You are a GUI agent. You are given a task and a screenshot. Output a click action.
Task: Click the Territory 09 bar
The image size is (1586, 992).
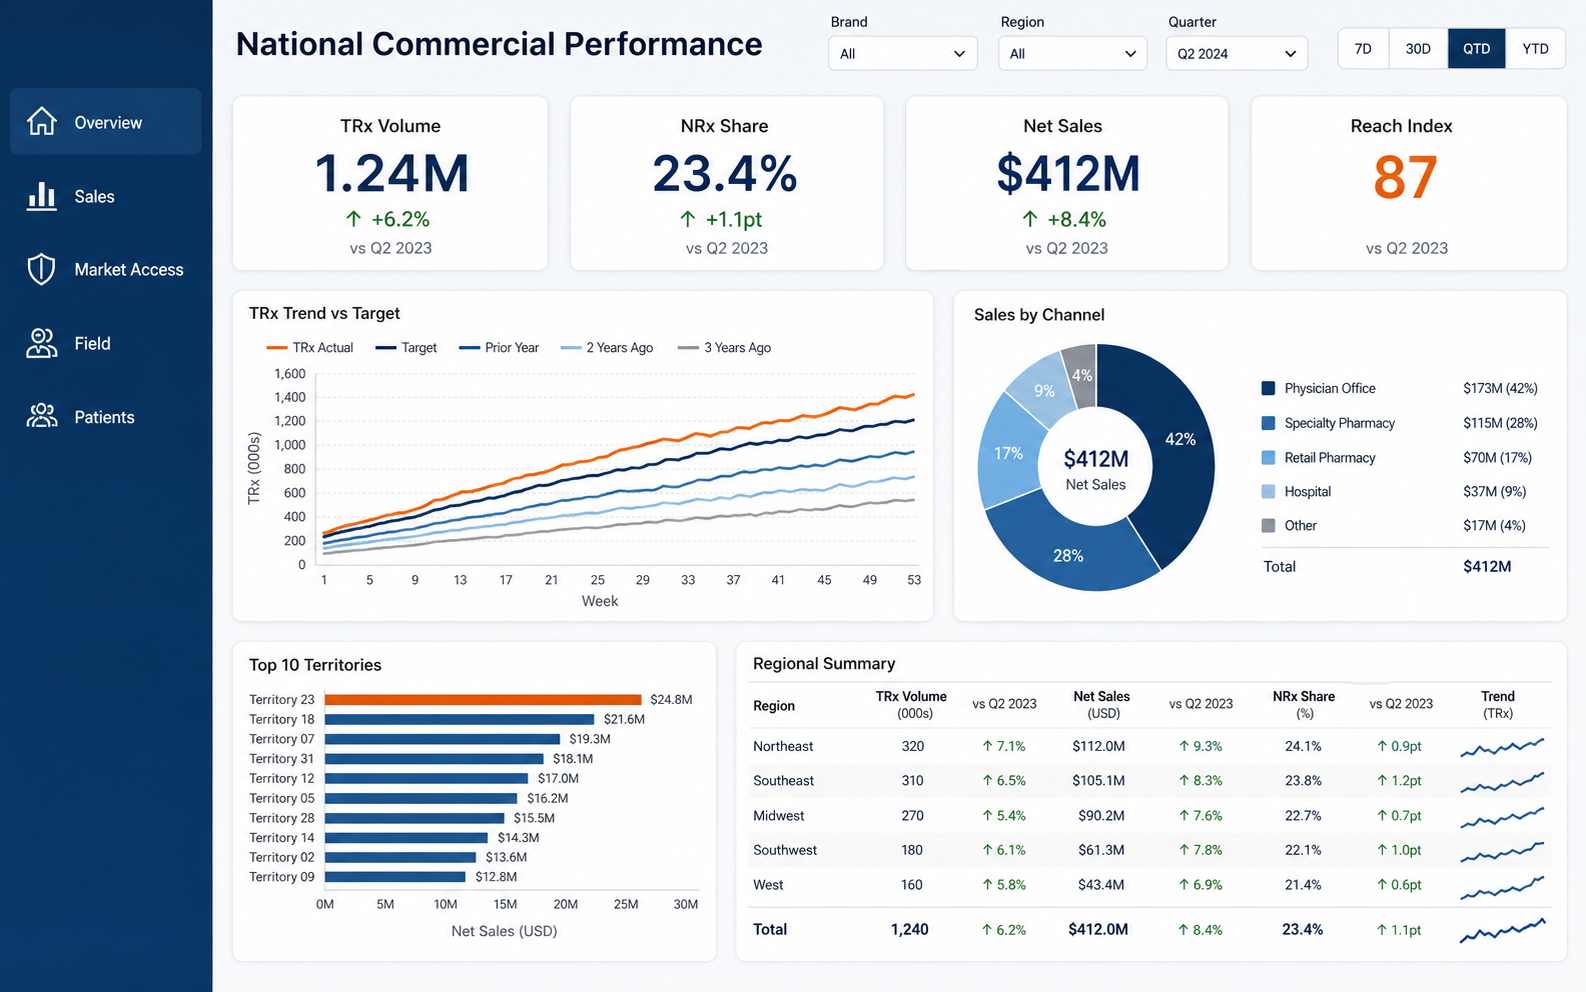pos(395,877)
